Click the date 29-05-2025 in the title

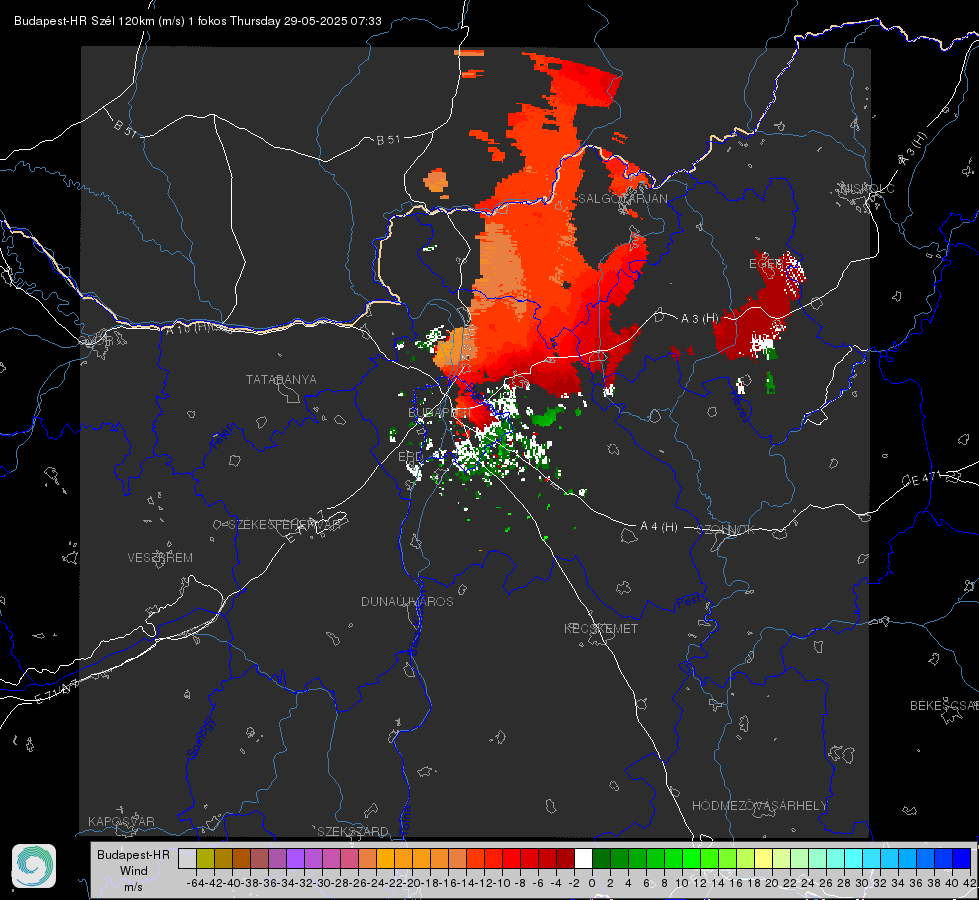tap(315, 21)
